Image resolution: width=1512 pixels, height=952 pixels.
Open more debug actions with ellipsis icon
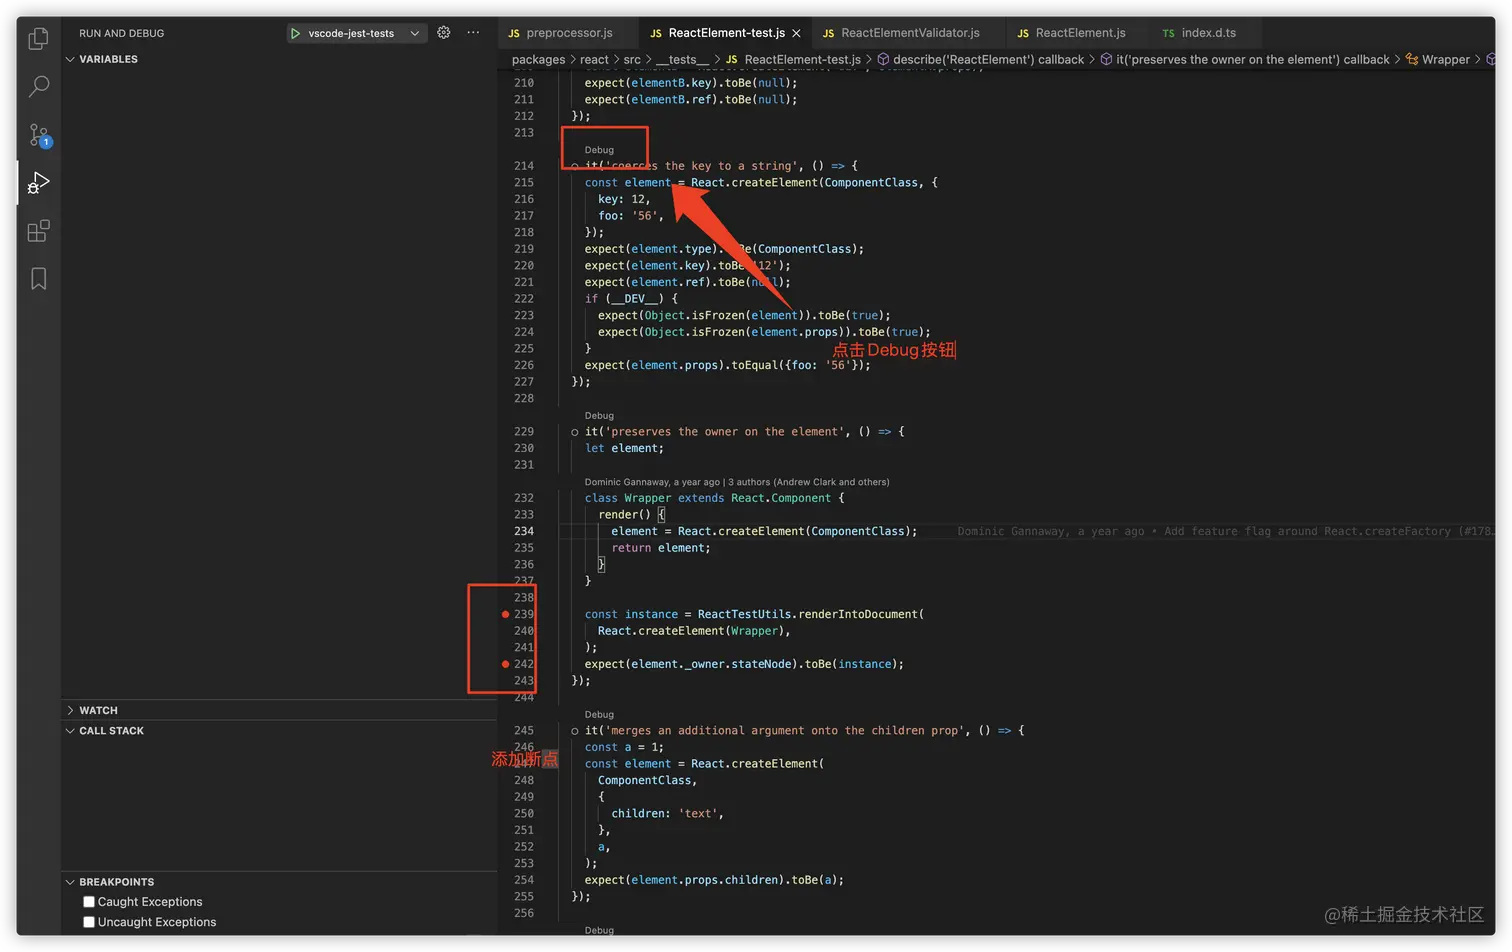[x=473, y=32]
